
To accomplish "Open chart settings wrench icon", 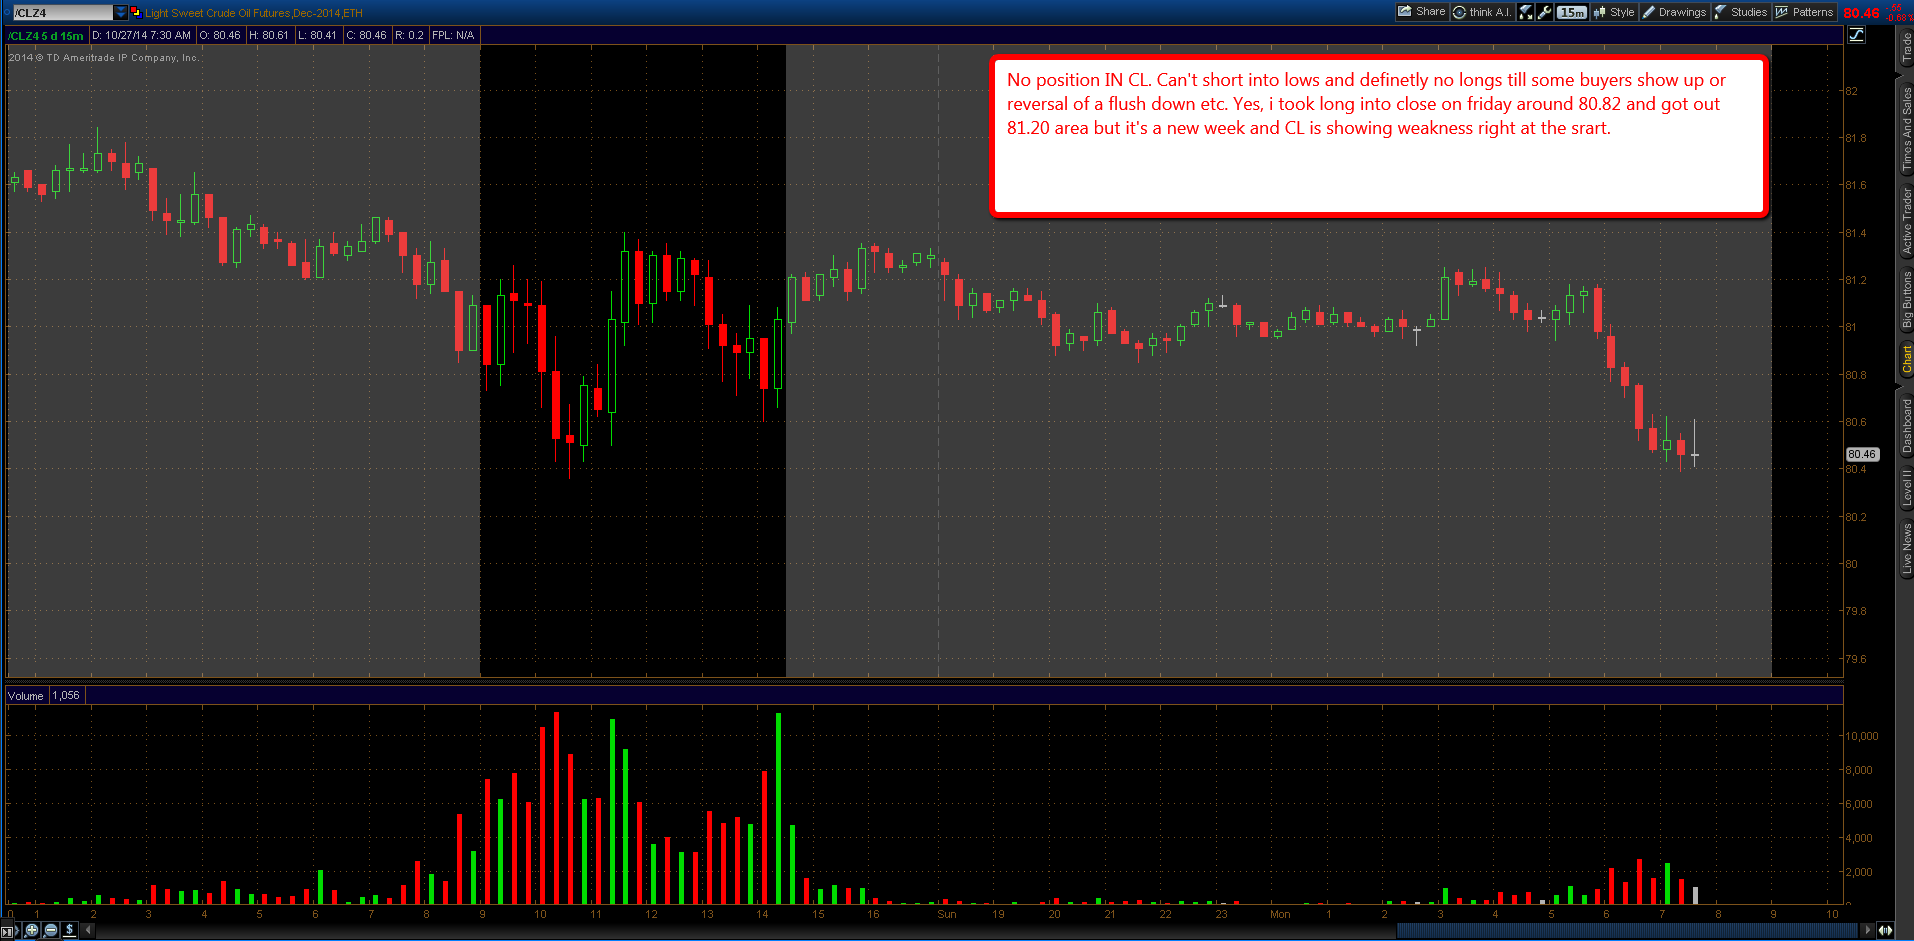I will coord(1545,12).
